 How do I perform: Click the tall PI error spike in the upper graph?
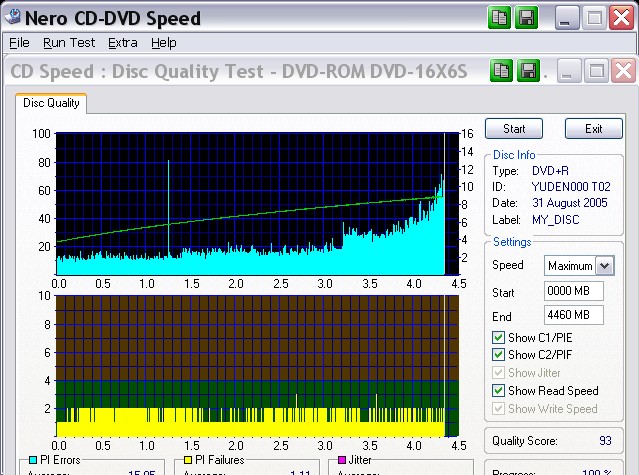coord(168,208)
